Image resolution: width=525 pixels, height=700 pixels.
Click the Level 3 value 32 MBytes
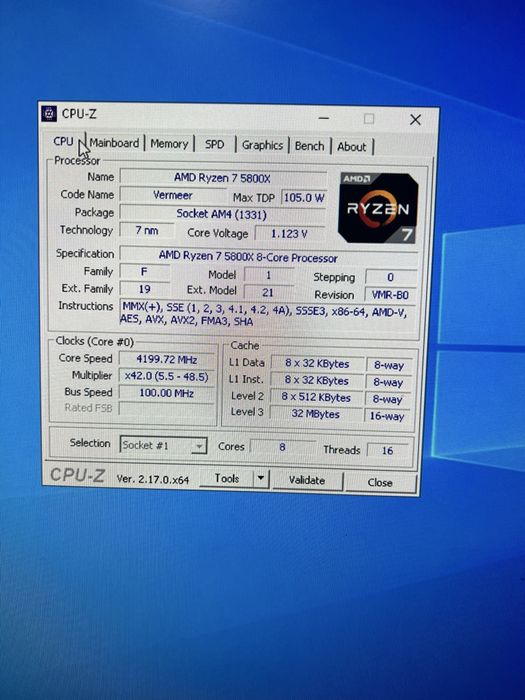click(316, 414)
